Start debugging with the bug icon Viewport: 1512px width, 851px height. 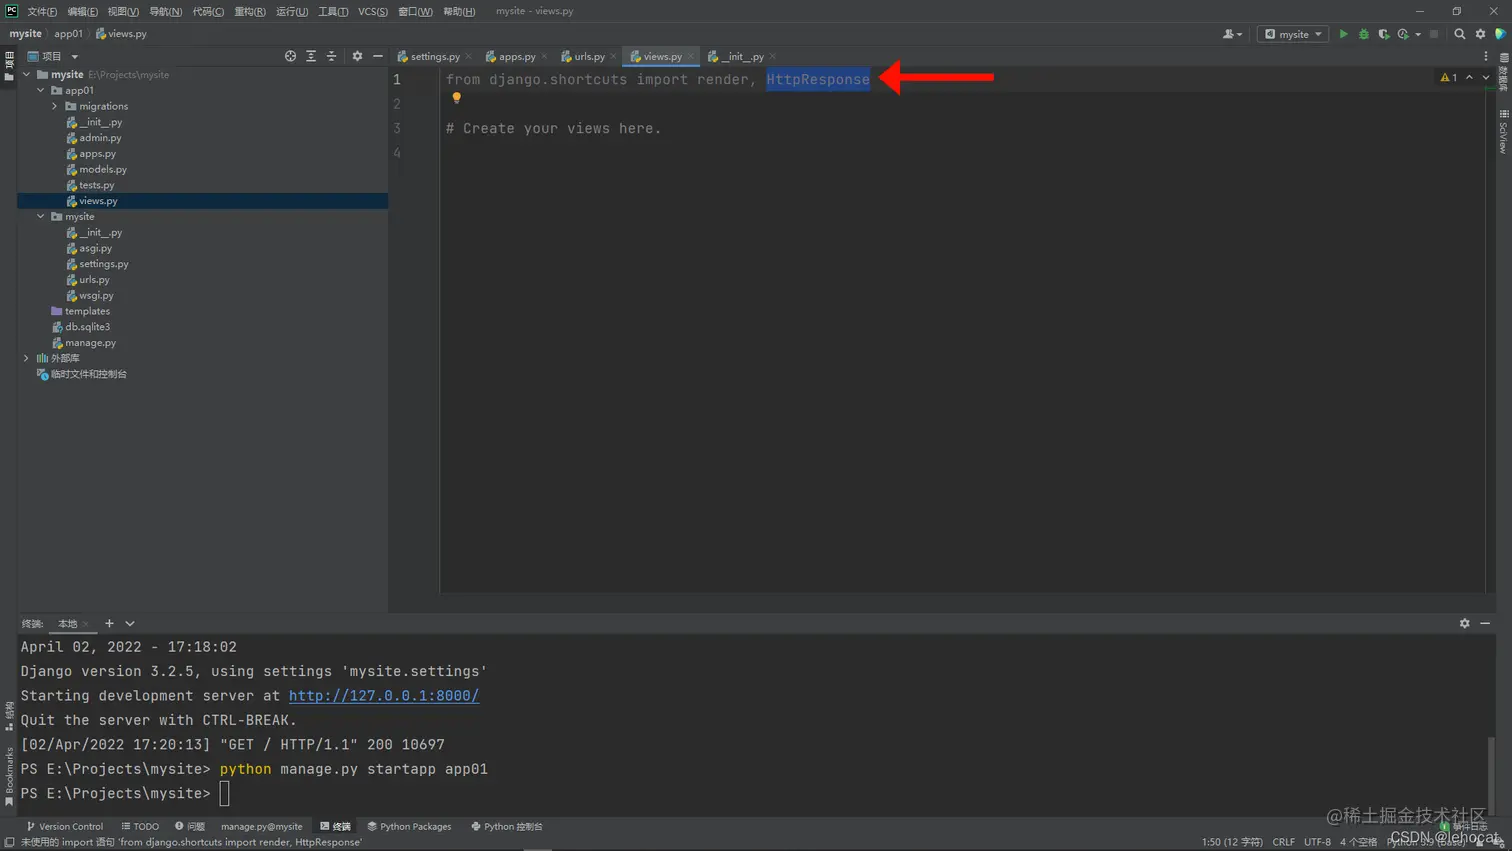[x=1363, y=34]
